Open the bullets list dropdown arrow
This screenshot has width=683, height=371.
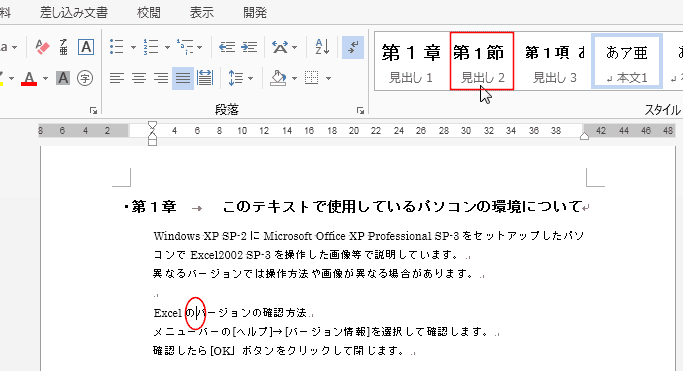pyautogui.click(x=133, y=47)
